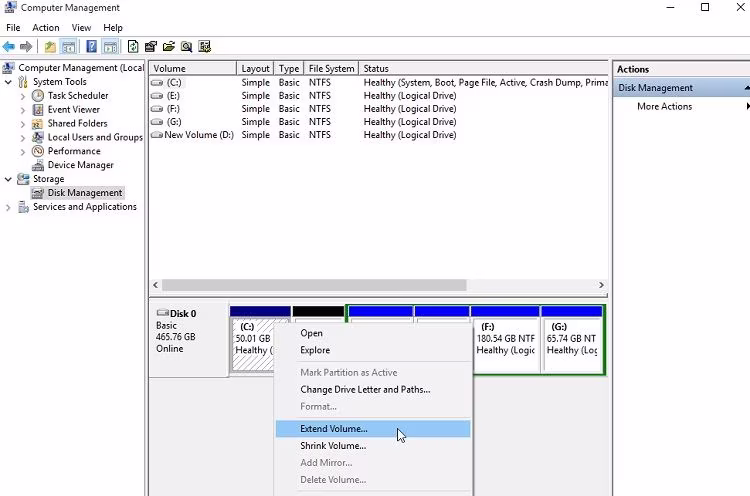
Task: Open the Help menu
Action: (x=113, y=28)
